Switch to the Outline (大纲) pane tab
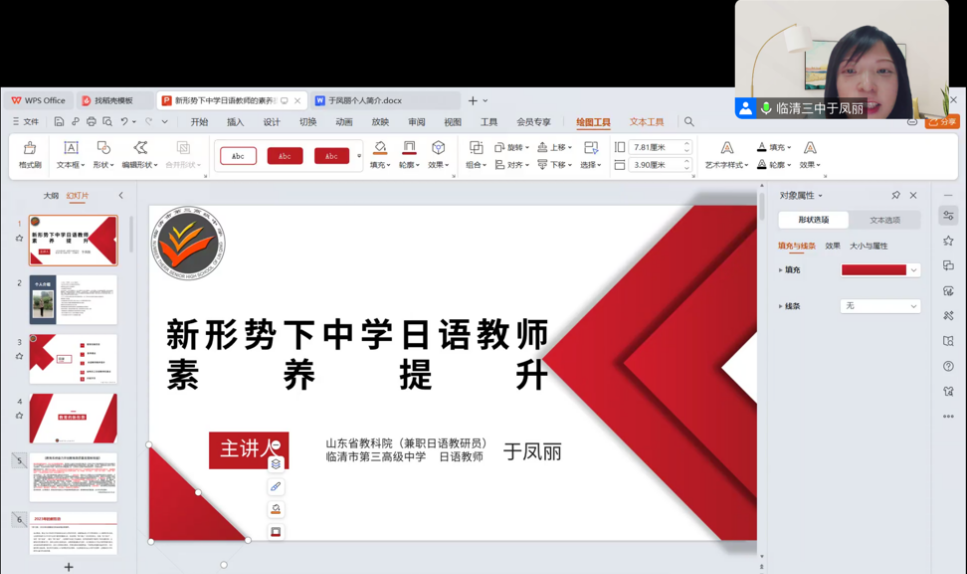967x574 pixels. 51,196
